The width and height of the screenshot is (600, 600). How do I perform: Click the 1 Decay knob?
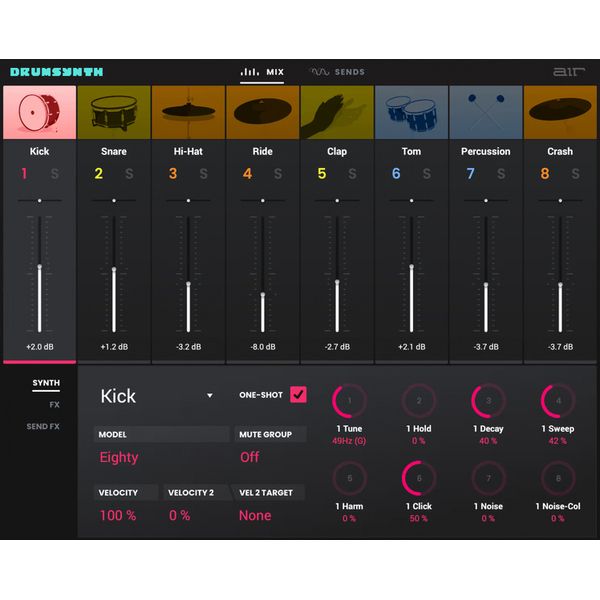(489, 401)
